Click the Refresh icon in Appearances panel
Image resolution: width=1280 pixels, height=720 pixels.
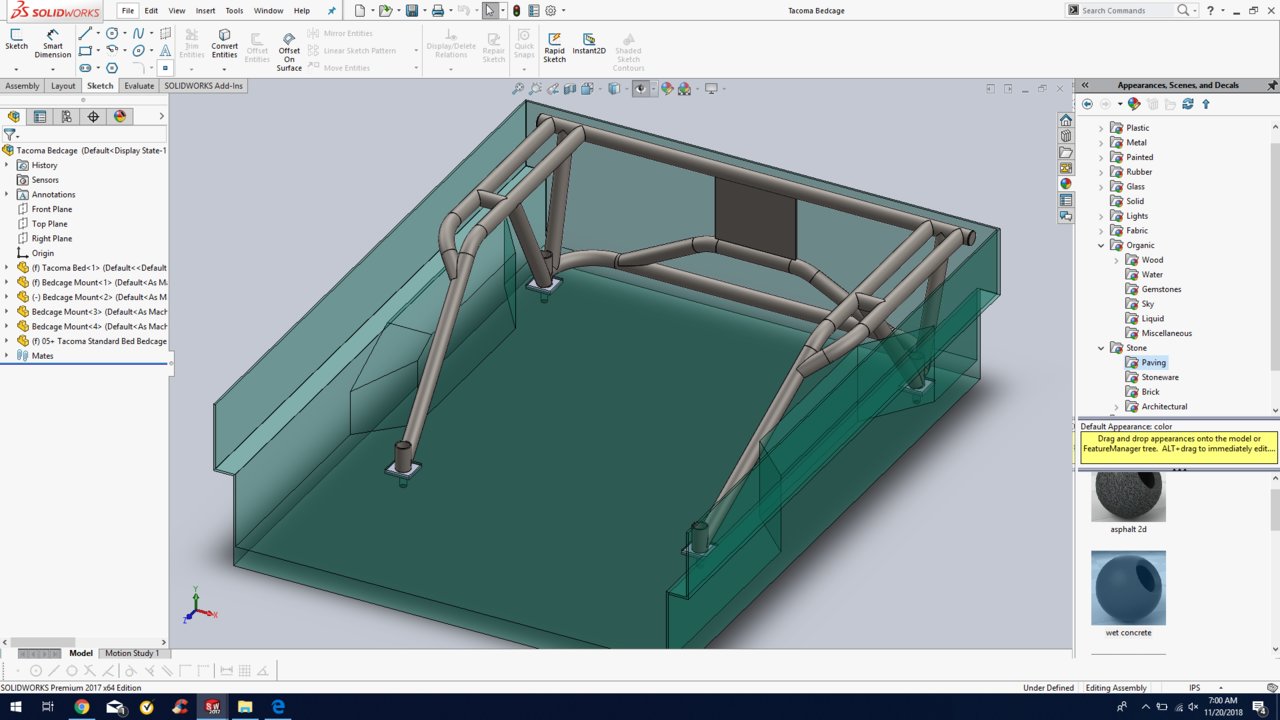coord(1188,104)
